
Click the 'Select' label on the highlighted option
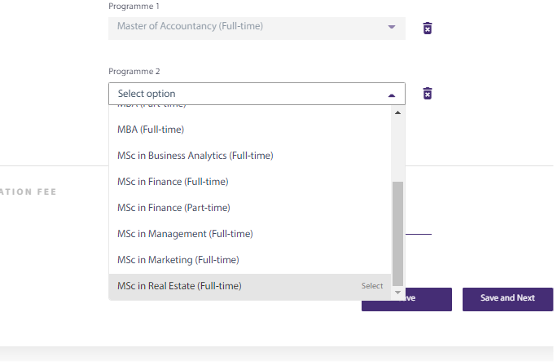372,286
